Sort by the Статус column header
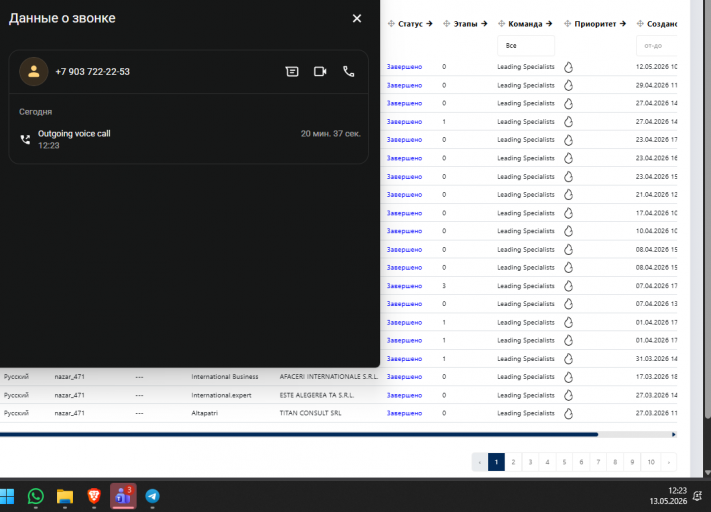The height and width of the screenshot is (512, 711). coord(410,24)
